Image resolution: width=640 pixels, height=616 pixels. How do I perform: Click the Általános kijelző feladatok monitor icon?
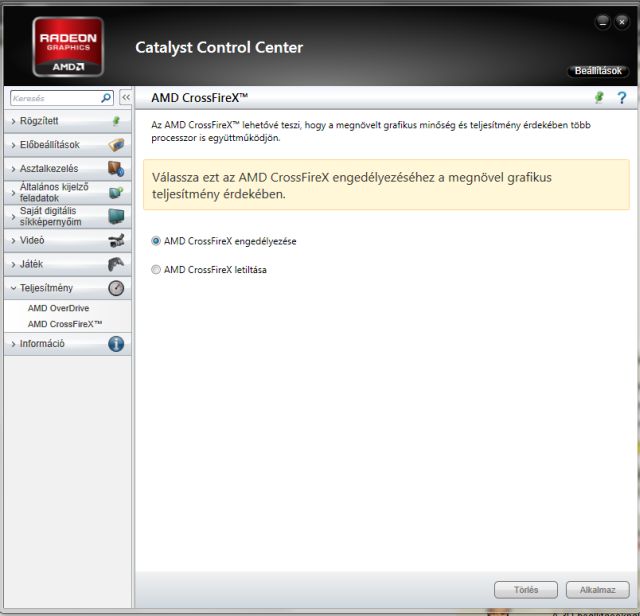tap(116, 192)
